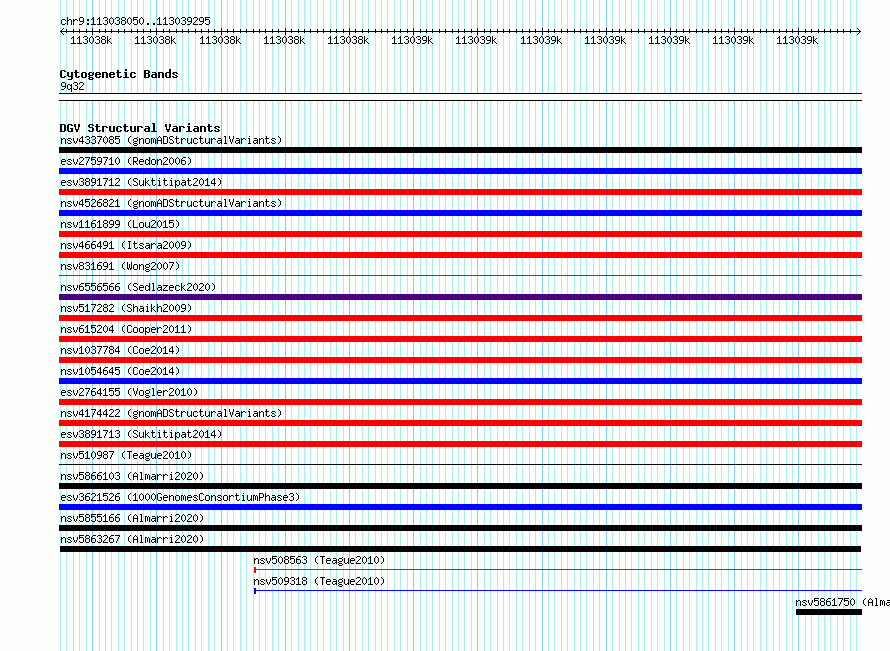Click the red start marker of nsv508563

(x=255, y=570)
